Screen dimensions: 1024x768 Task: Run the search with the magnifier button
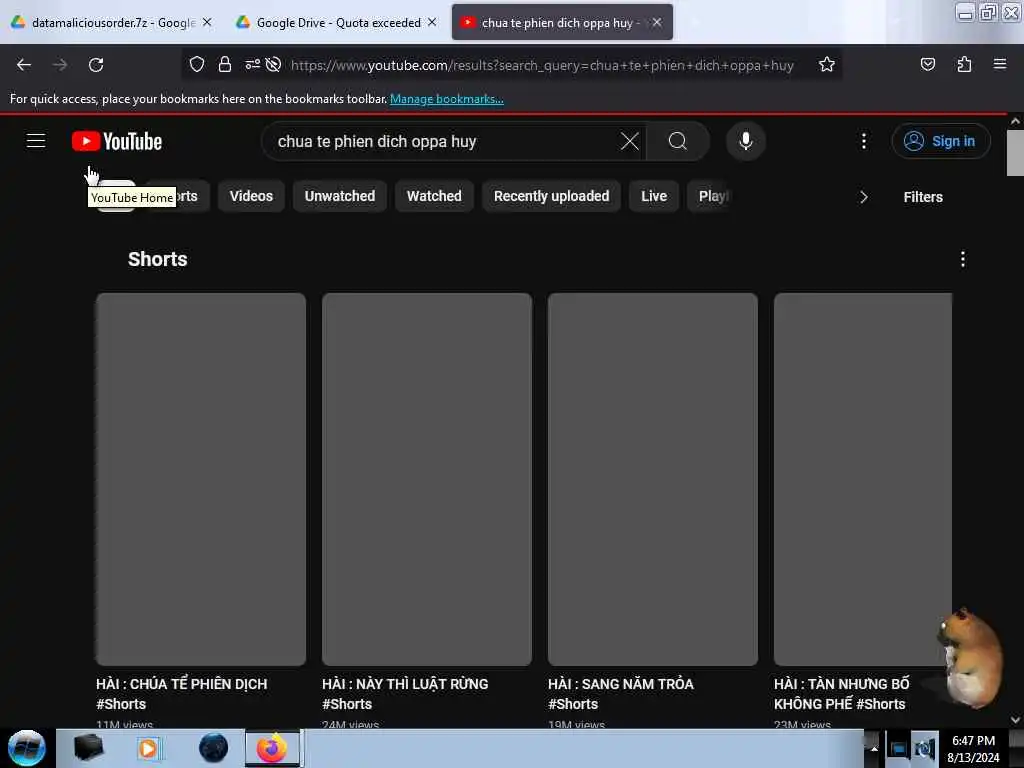coord(678,141)
